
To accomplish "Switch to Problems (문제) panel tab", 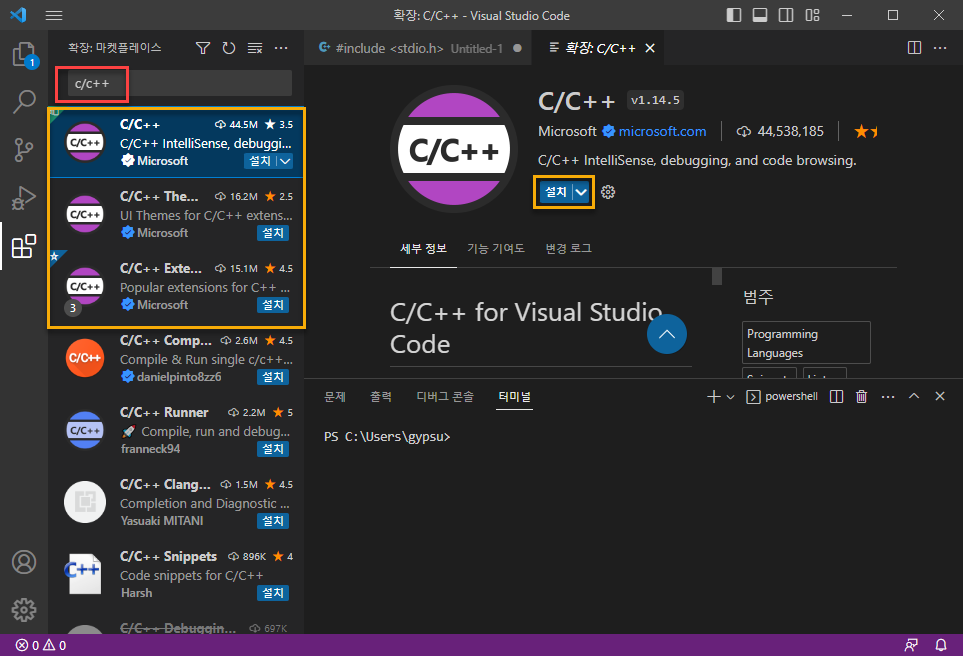I will 335,397.
